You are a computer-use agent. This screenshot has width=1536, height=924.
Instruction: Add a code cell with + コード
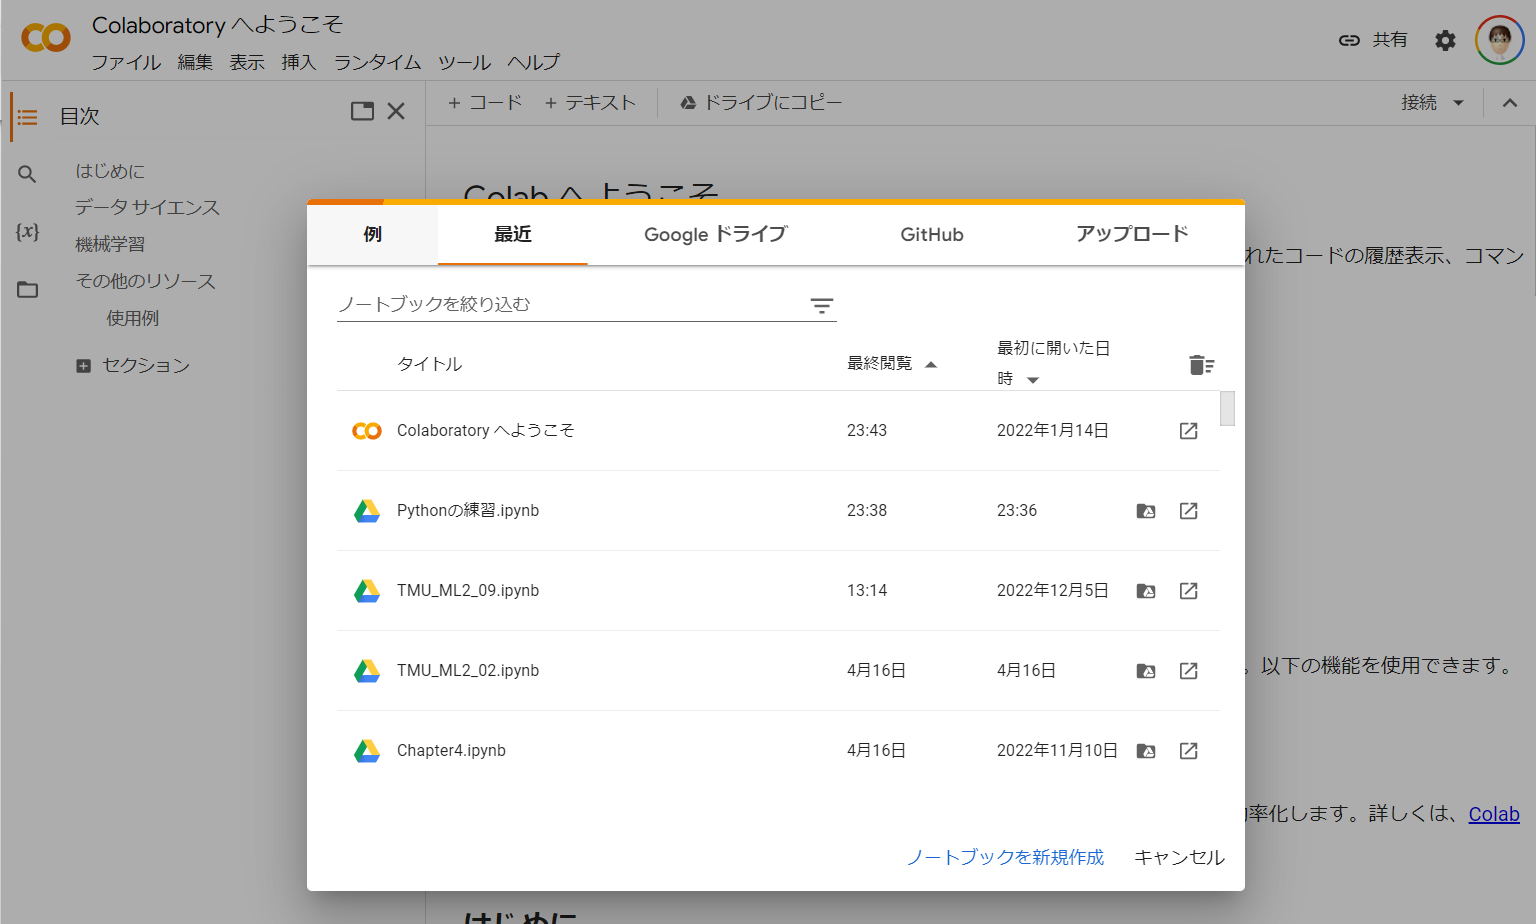point(485,103)
